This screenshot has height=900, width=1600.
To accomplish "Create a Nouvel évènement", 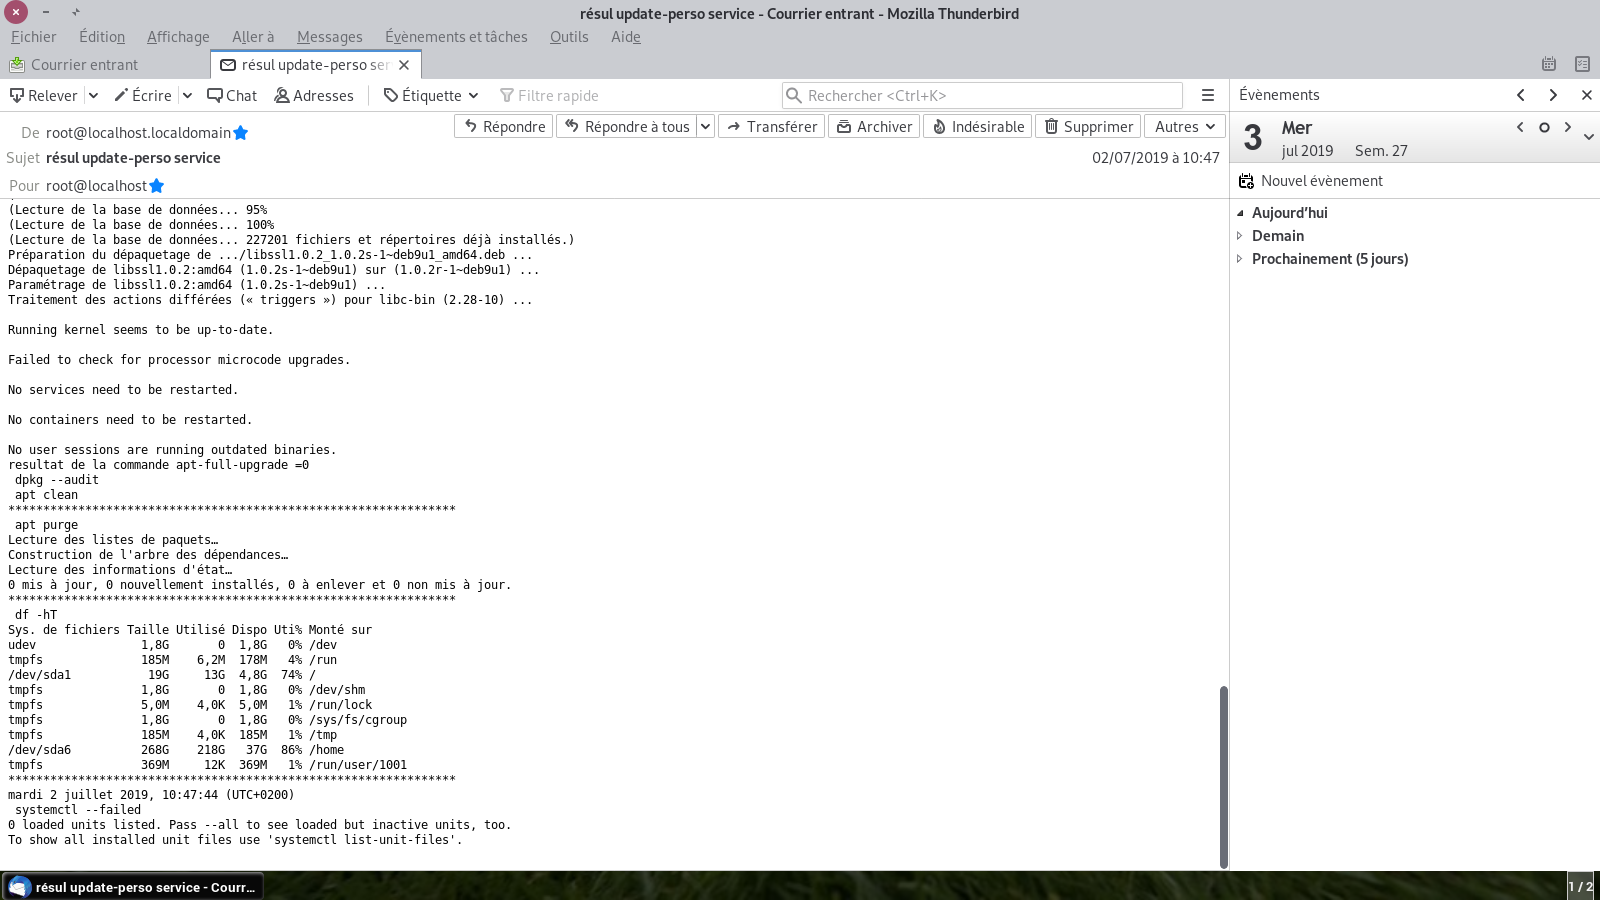I will (1322, 181).
